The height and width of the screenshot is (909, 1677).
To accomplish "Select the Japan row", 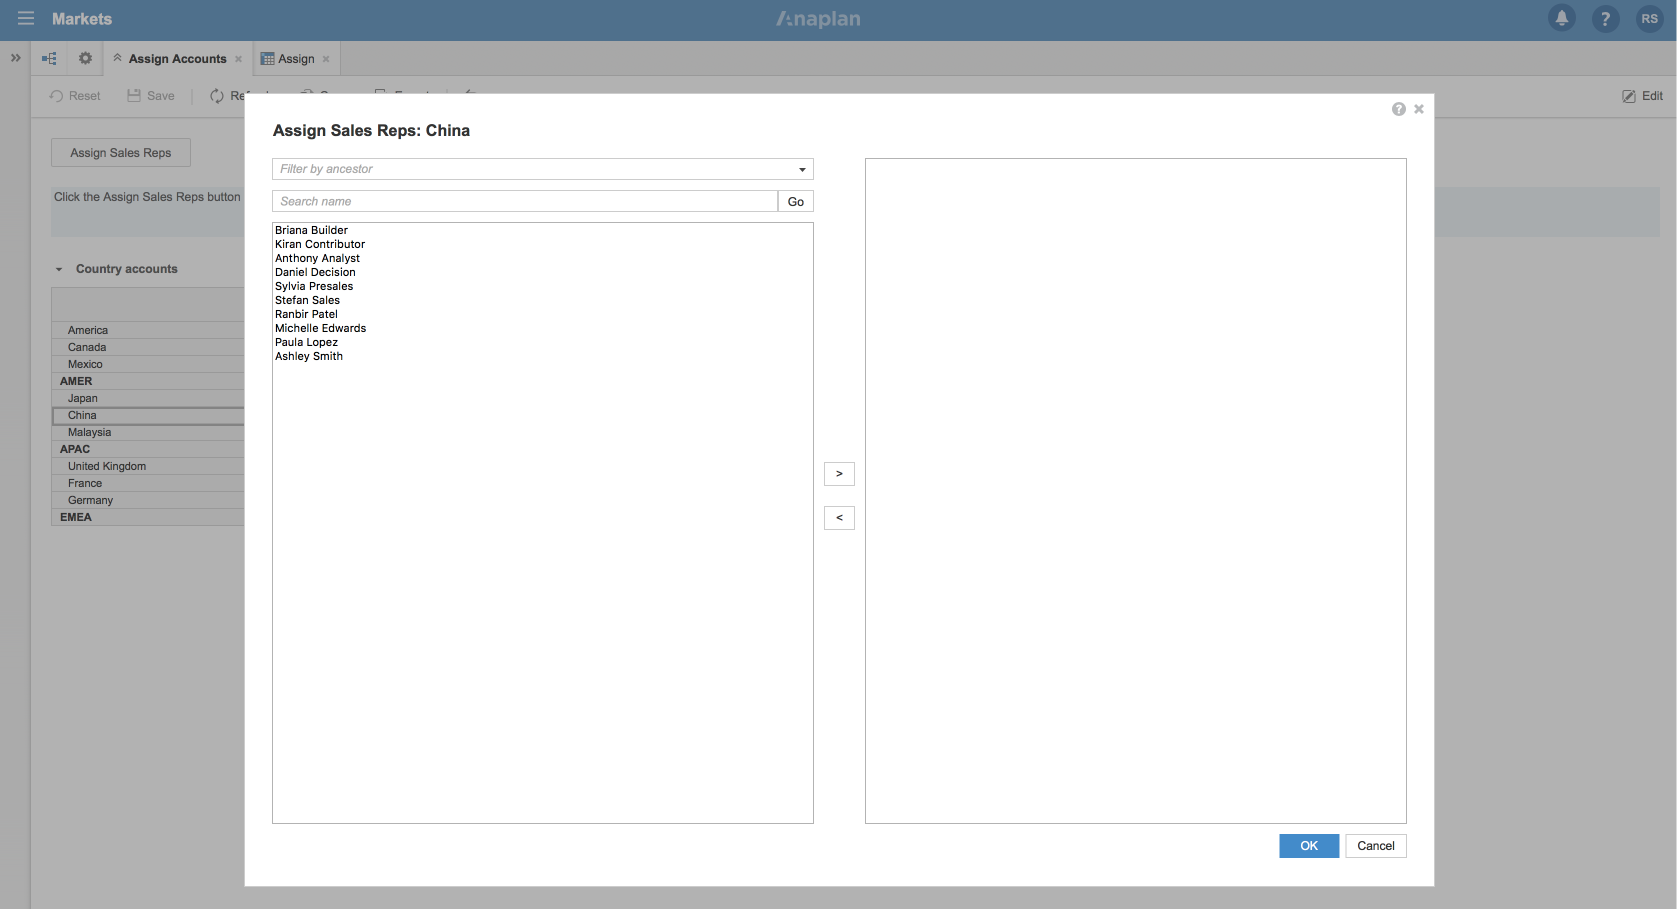I will pyautogui.click(x=148, y=398).
